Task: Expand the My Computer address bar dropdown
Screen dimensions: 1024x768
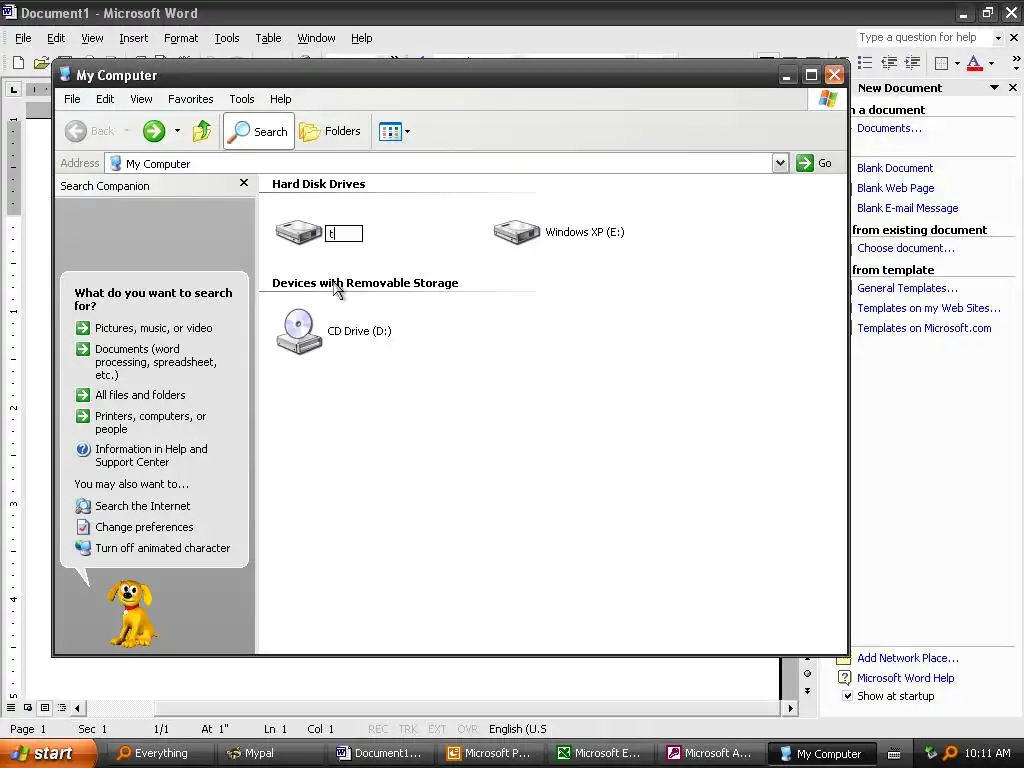Action: point(780,163)
